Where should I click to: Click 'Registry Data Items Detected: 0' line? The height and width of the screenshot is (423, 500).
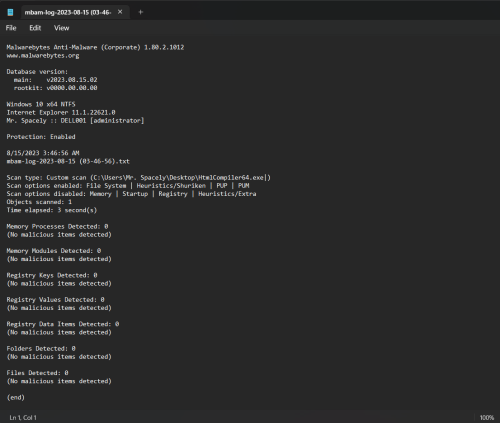63,324
